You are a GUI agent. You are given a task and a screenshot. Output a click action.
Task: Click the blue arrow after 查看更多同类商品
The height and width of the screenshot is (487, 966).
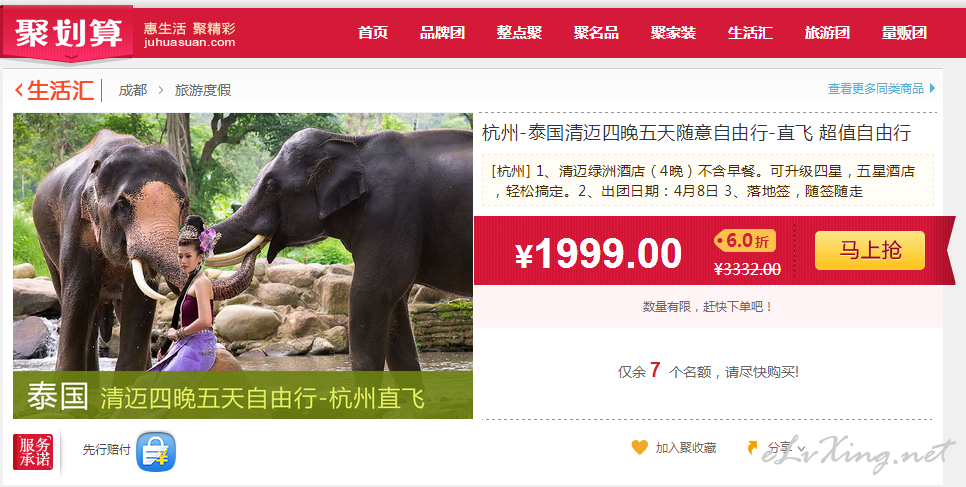pos(932,89)
